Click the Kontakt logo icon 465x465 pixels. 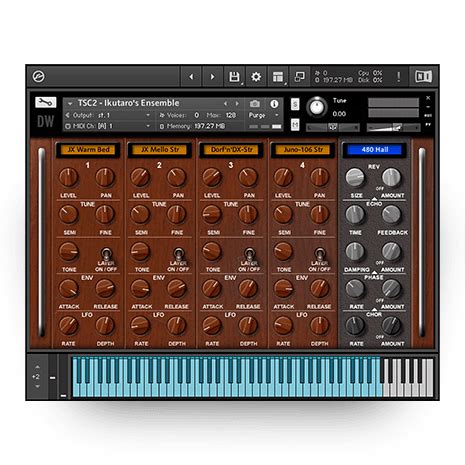click(x=39, y=77)
